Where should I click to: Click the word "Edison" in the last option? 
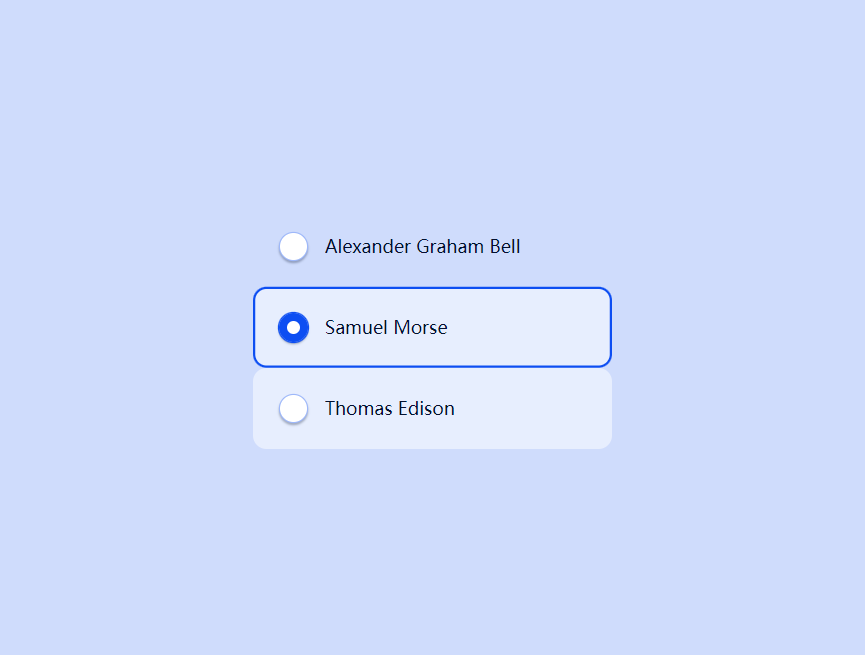[426, 408]
